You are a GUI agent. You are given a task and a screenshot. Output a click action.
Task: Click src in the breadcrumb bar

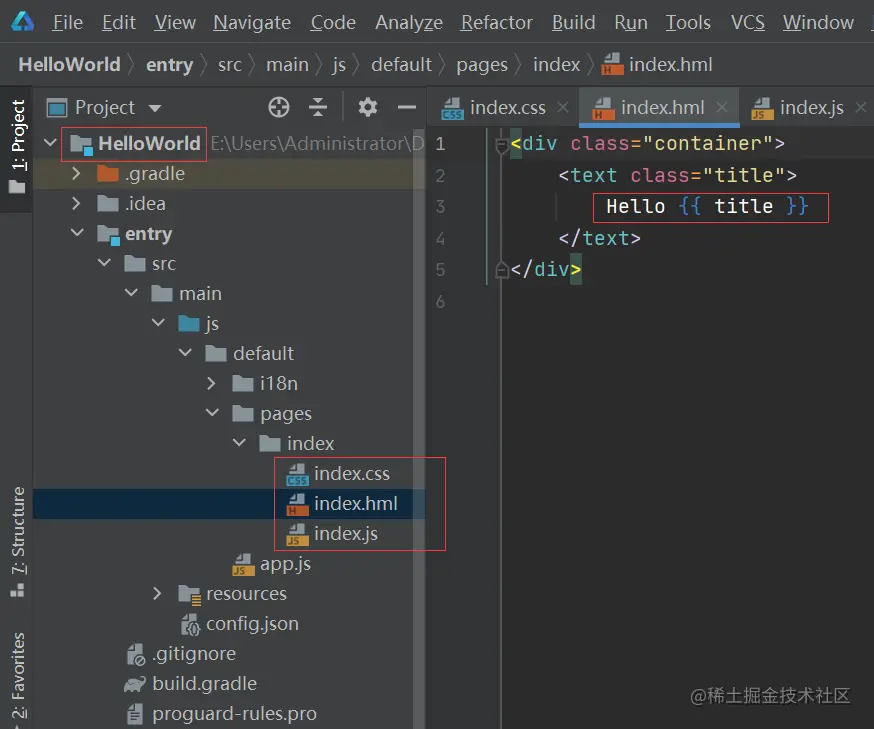(x=230, y=65)
